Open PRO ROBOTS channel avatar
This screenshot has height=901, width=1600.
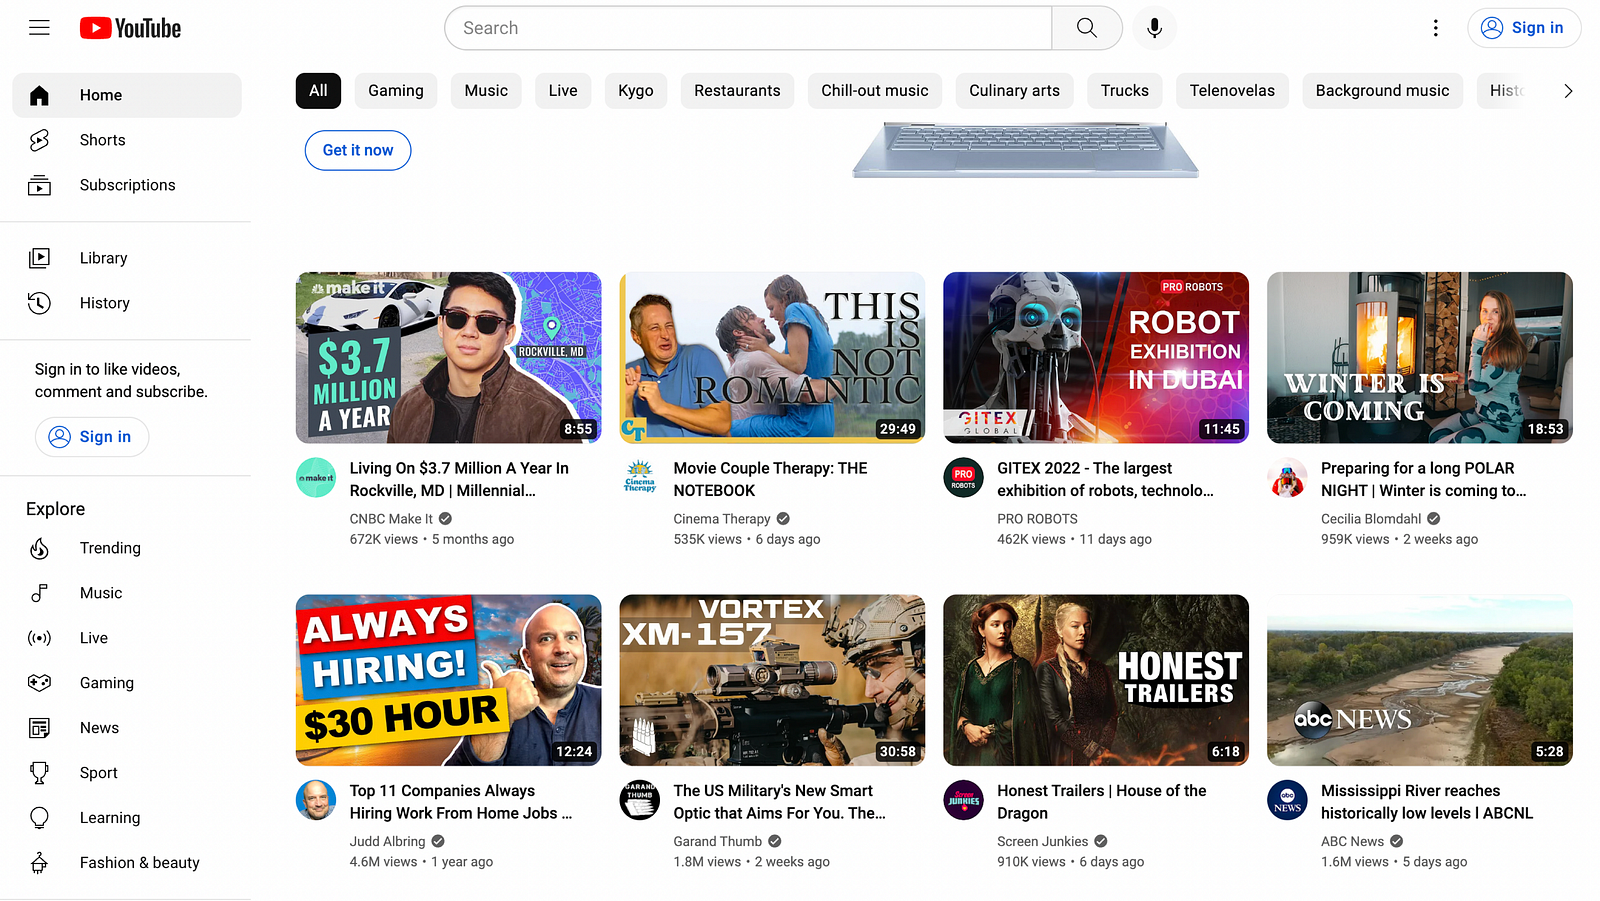(x=963, y=478)
